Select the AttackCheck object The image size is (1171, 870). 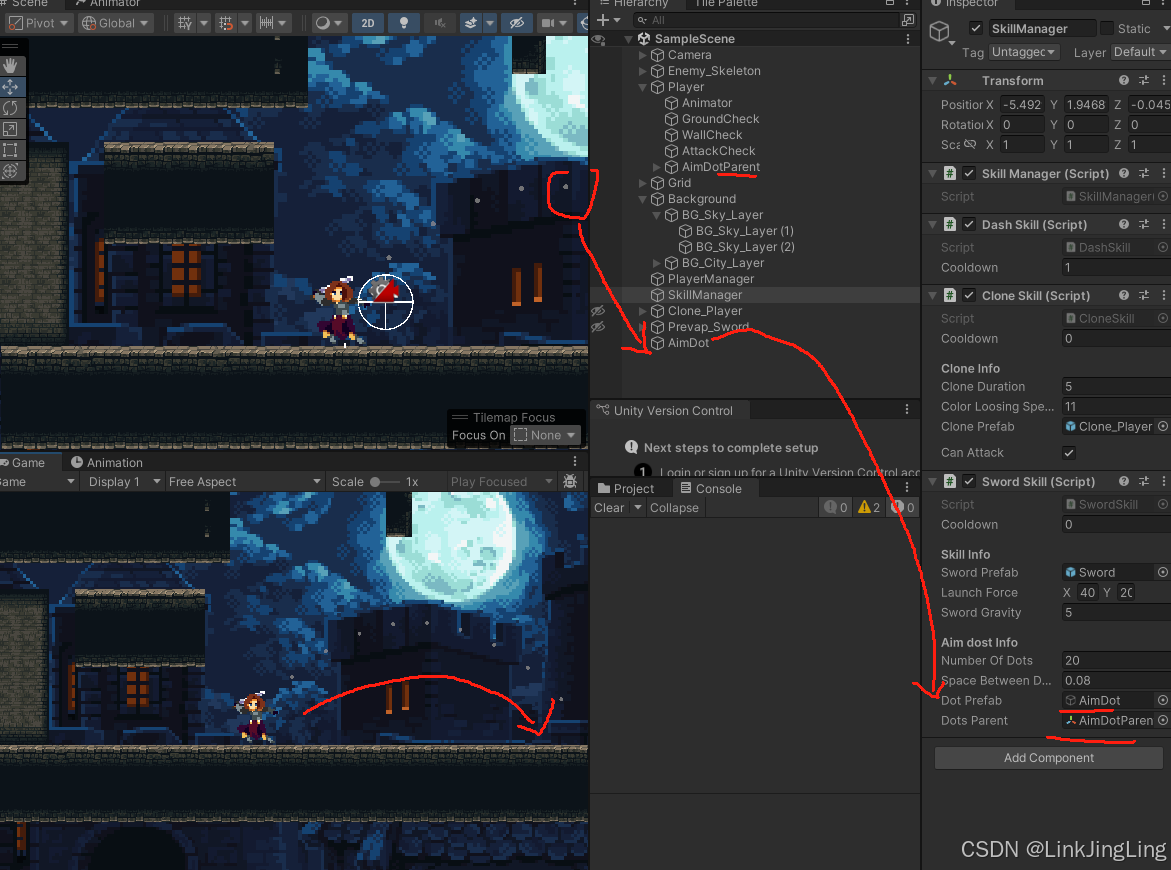[718, 151]
